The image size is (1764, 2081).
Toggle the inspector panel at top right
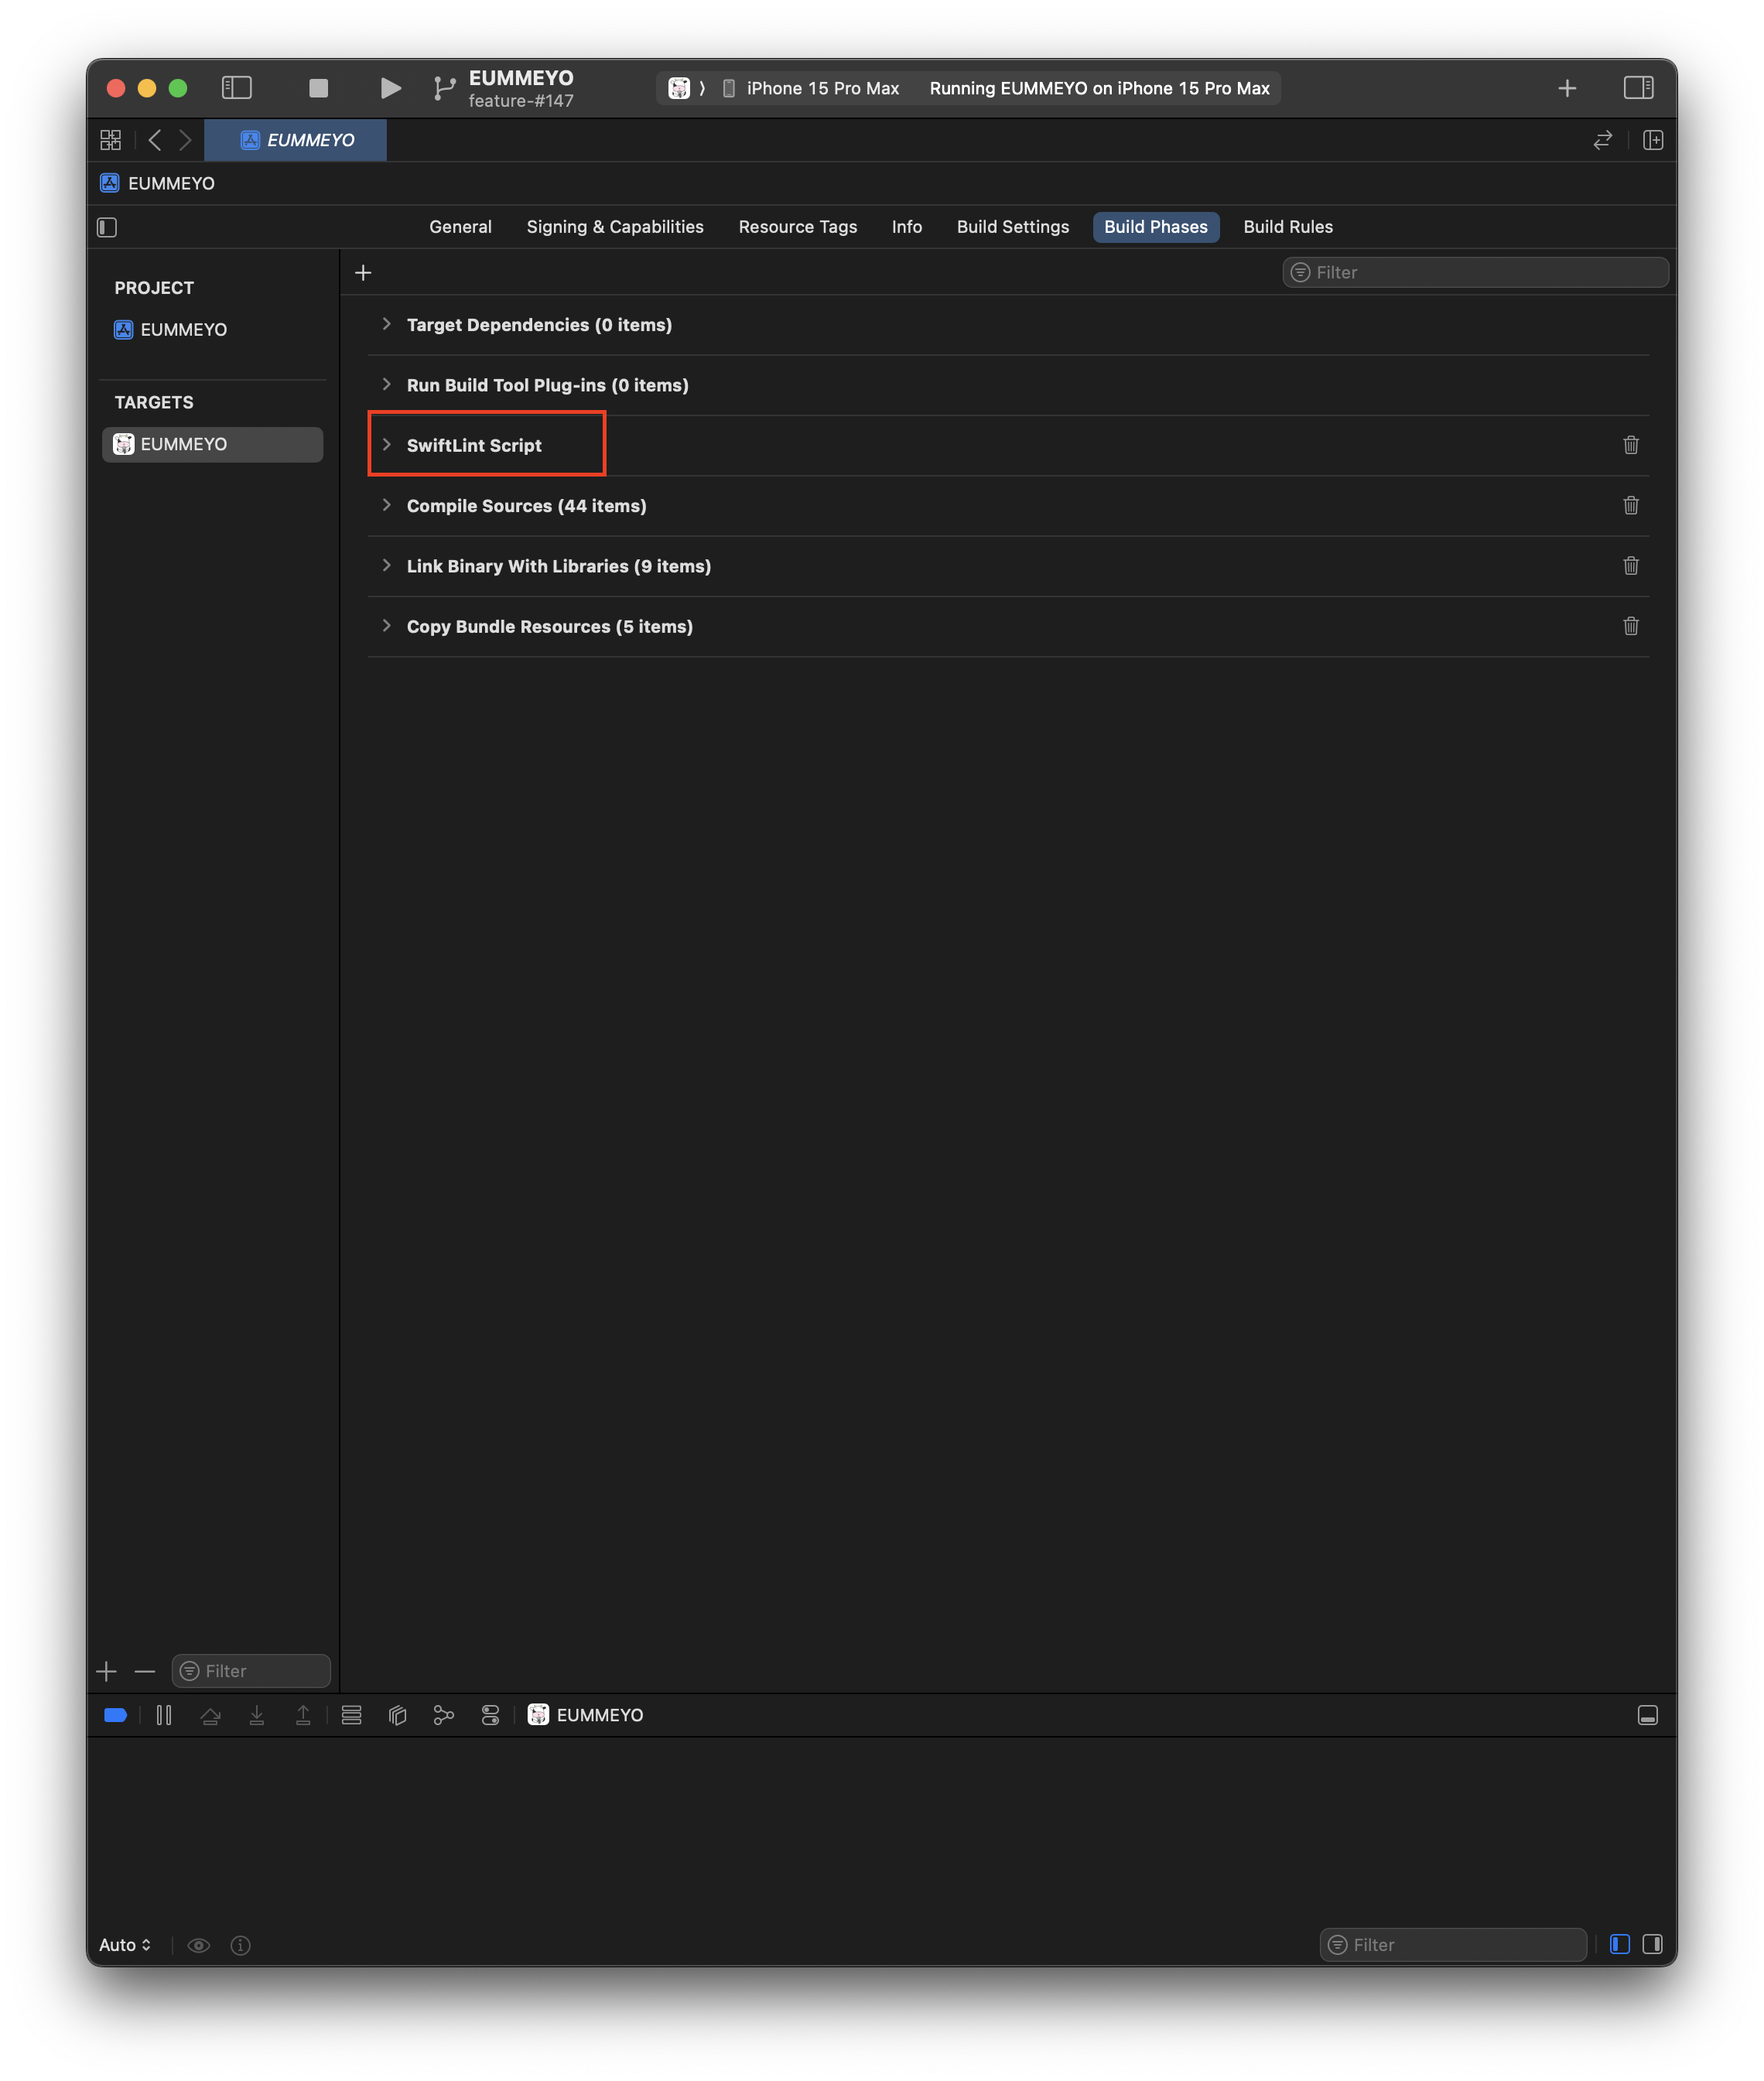pyautogui.click(x=1638, y=88)
